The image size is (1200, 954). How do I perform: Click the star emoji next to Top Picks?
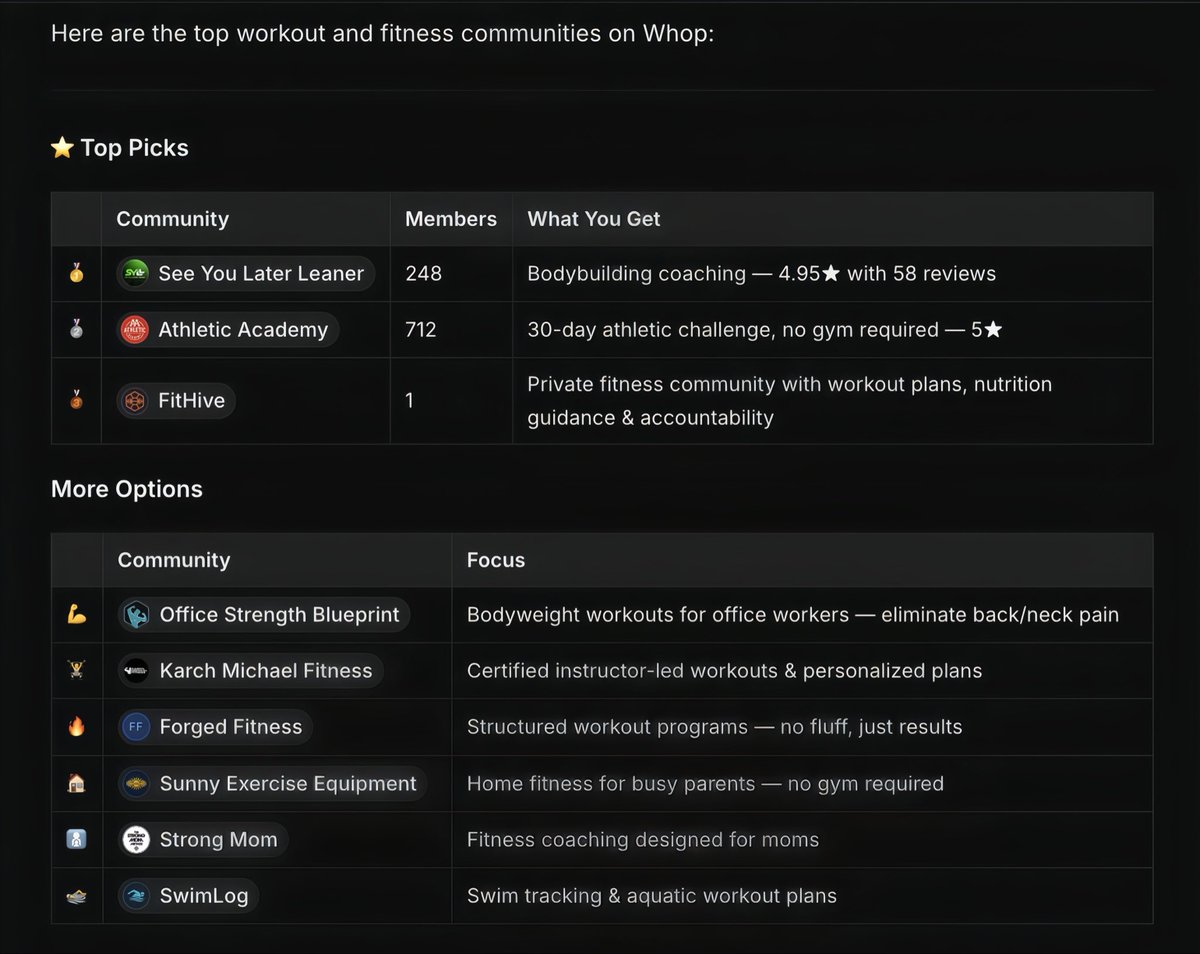click(x=62, y=148)
